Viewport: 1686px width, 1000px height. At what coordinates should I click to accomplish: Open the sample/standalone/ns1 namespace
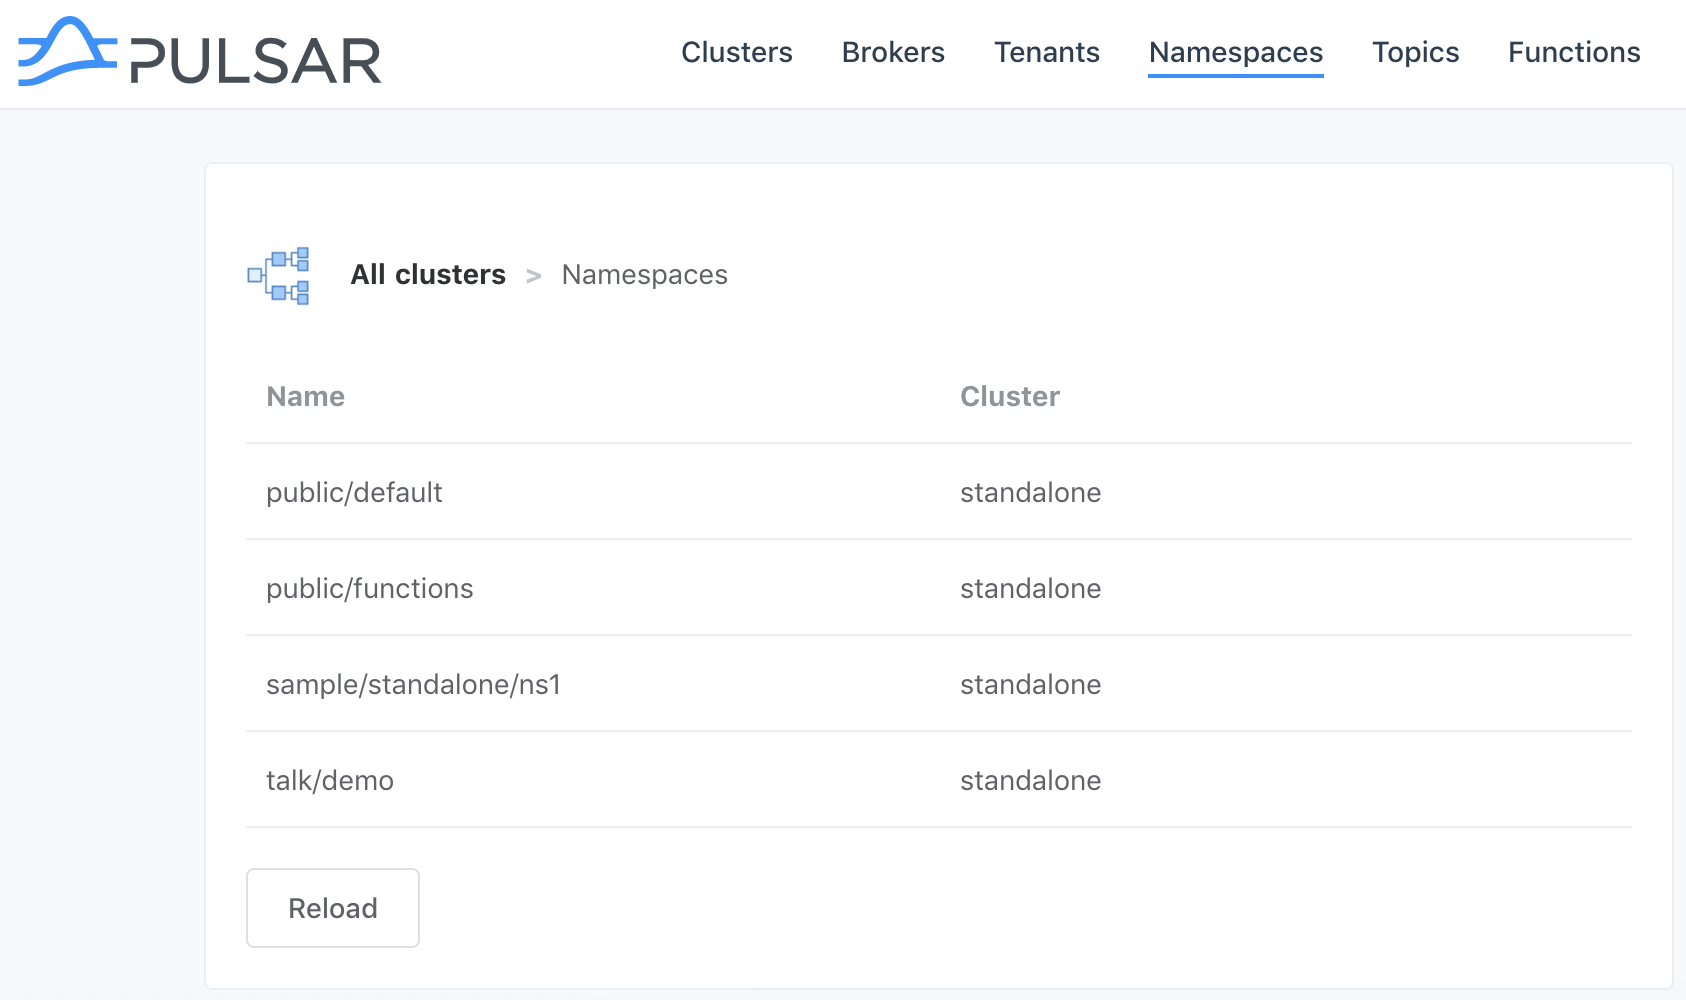pyautogui.click(x=414, y=684)
